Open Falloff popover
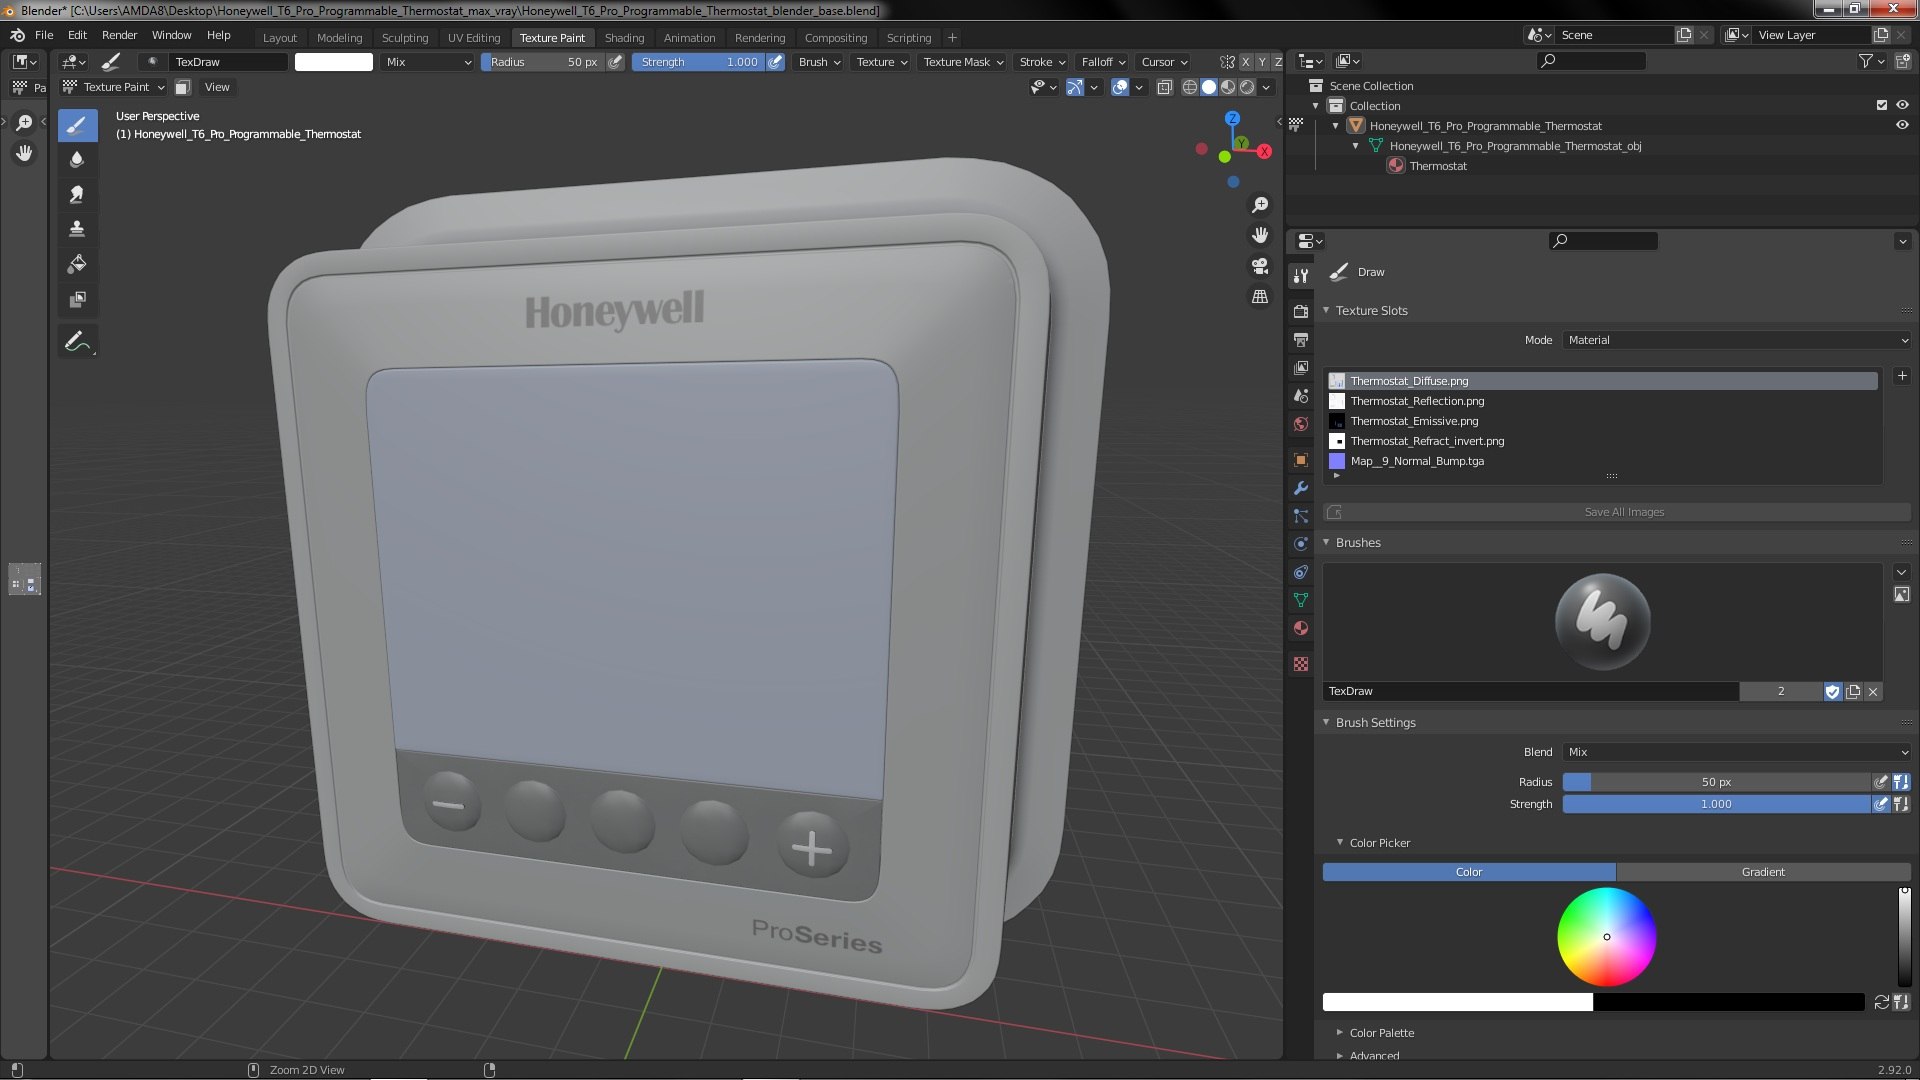This screenshot has height=1080, width=1920. 1103,62
